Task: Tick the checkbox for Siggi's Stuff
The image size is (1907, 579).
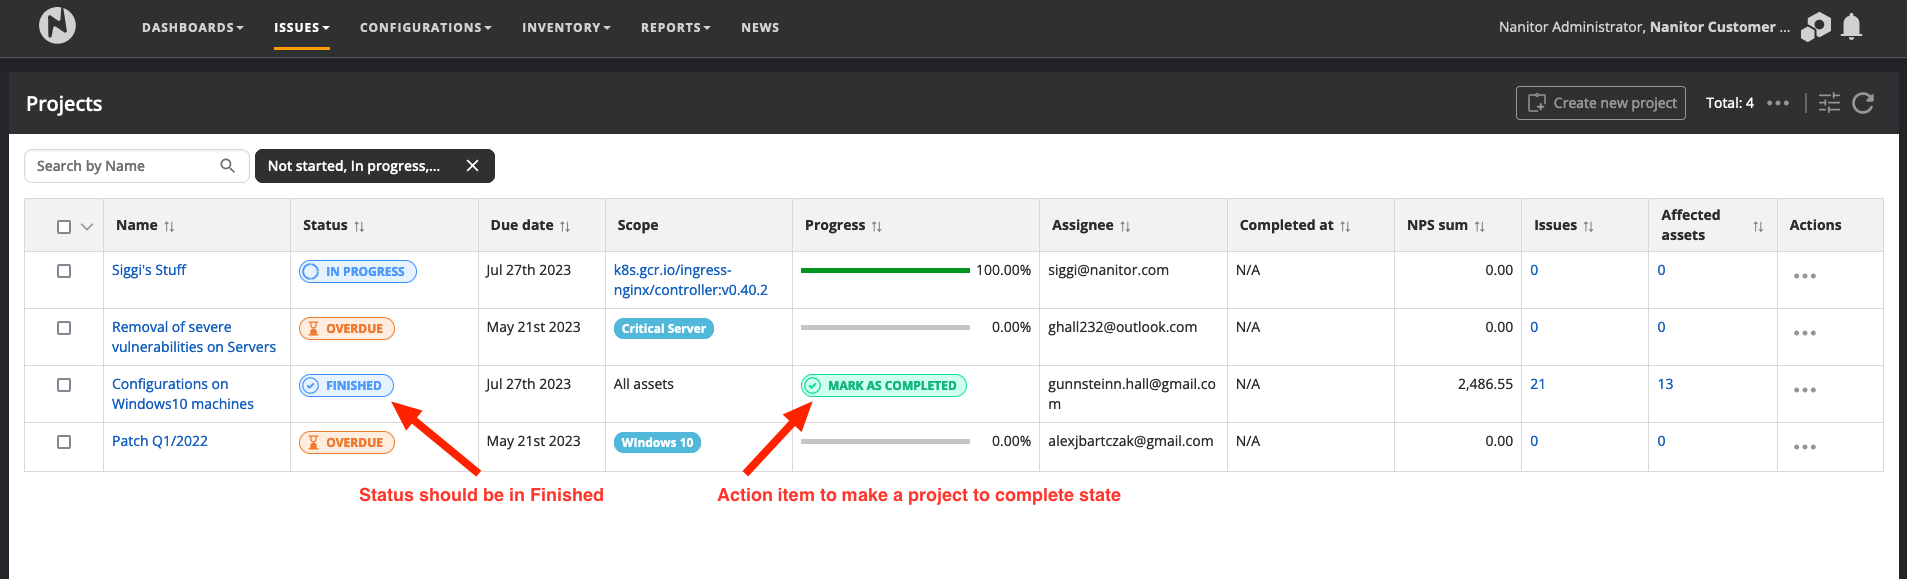Action: point(64,271)
